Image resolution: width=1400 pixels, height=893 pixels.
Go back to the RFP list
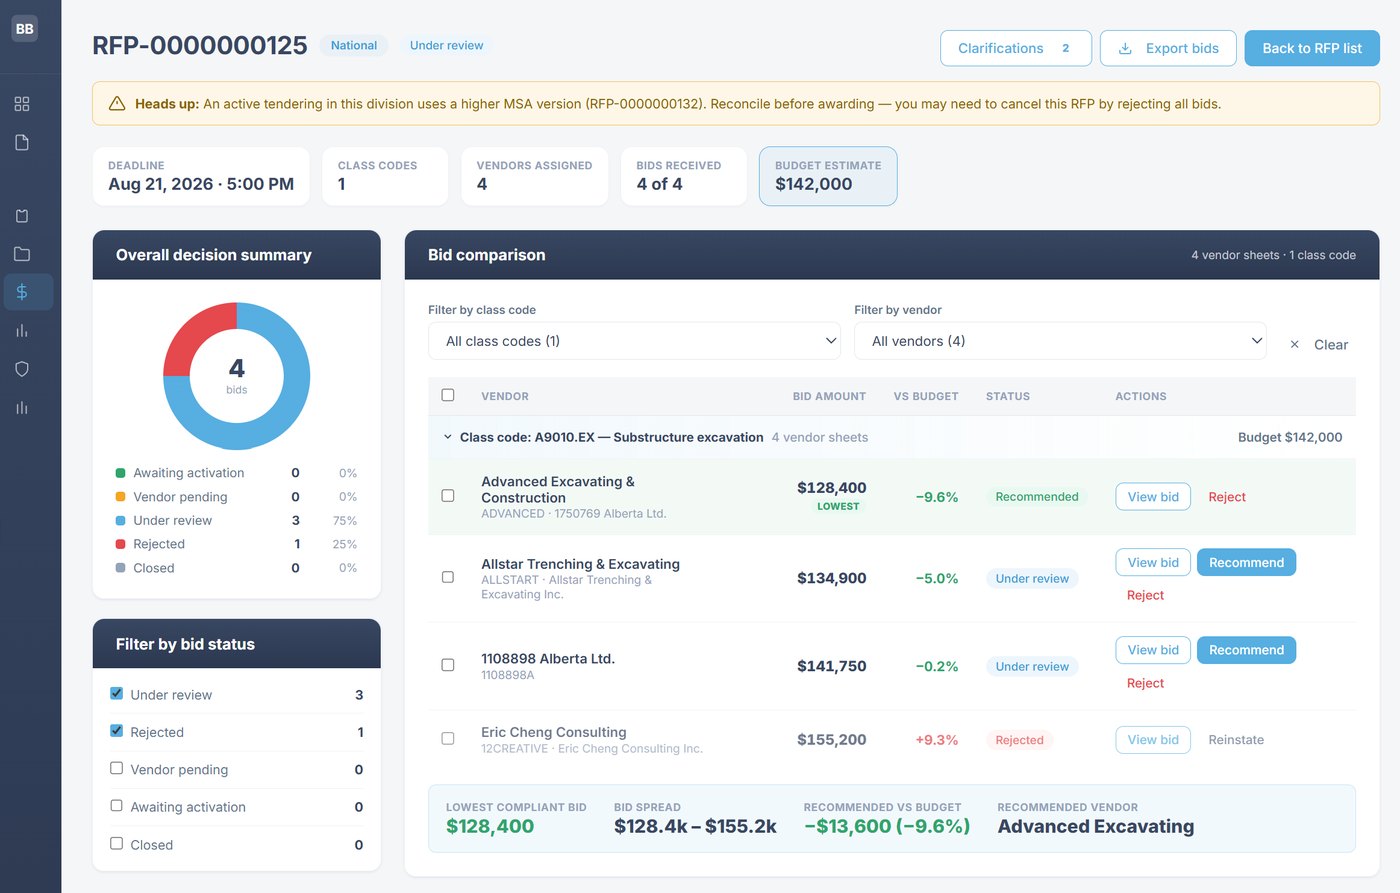(x=1312, y=48)
